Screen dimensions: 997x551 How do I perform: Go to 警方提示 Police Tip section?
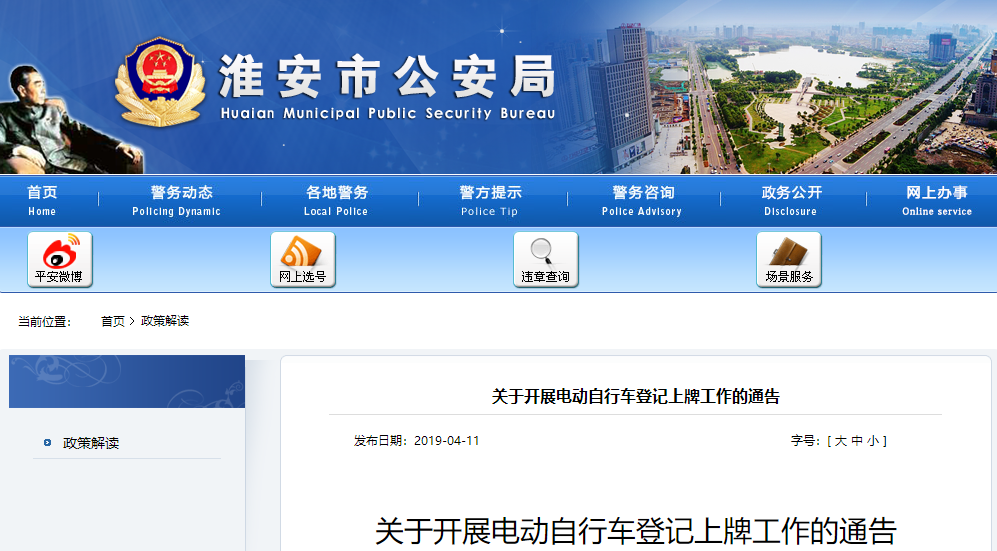(x=490, y=200)
